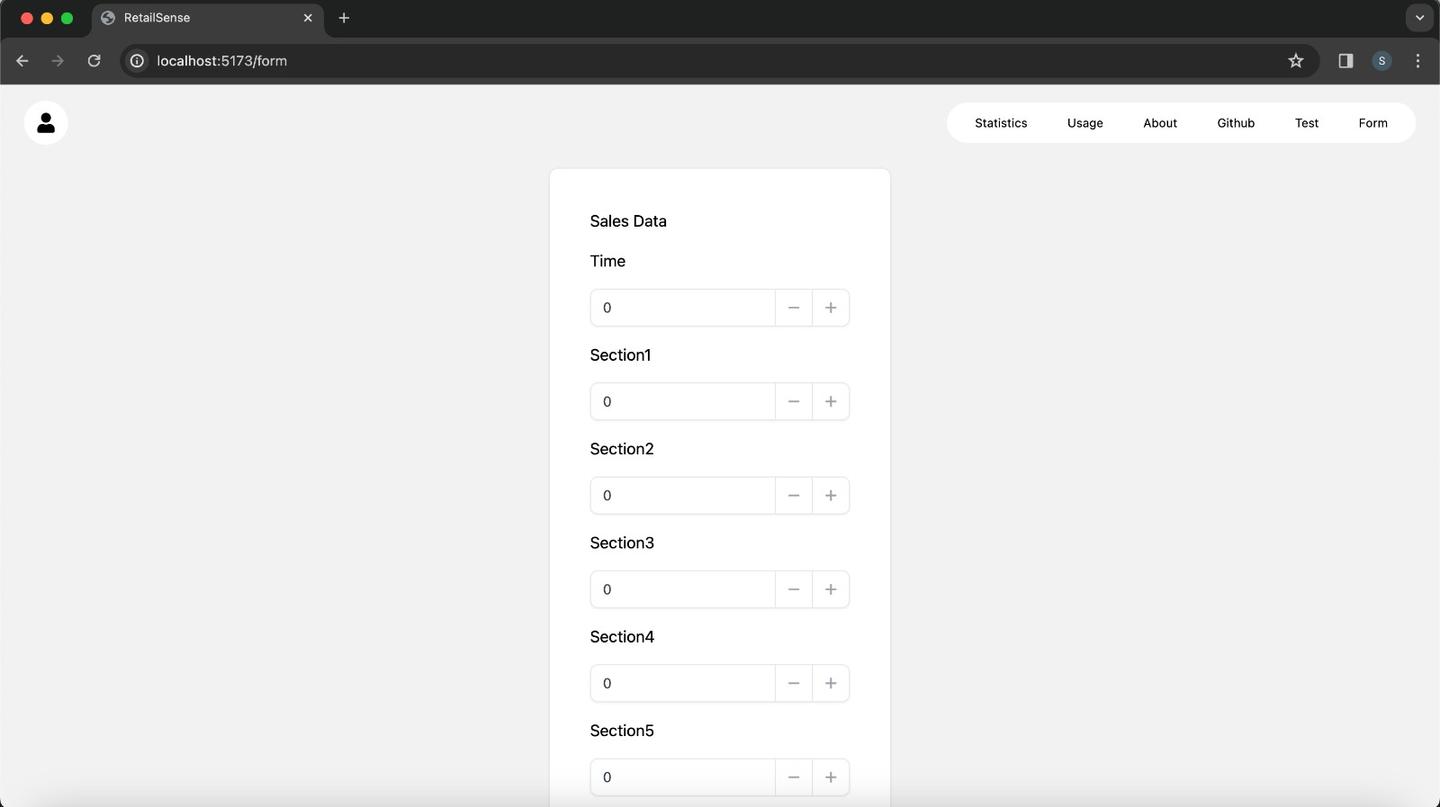
Task: Open the Form nav item
Action: tap(1373, 123)
